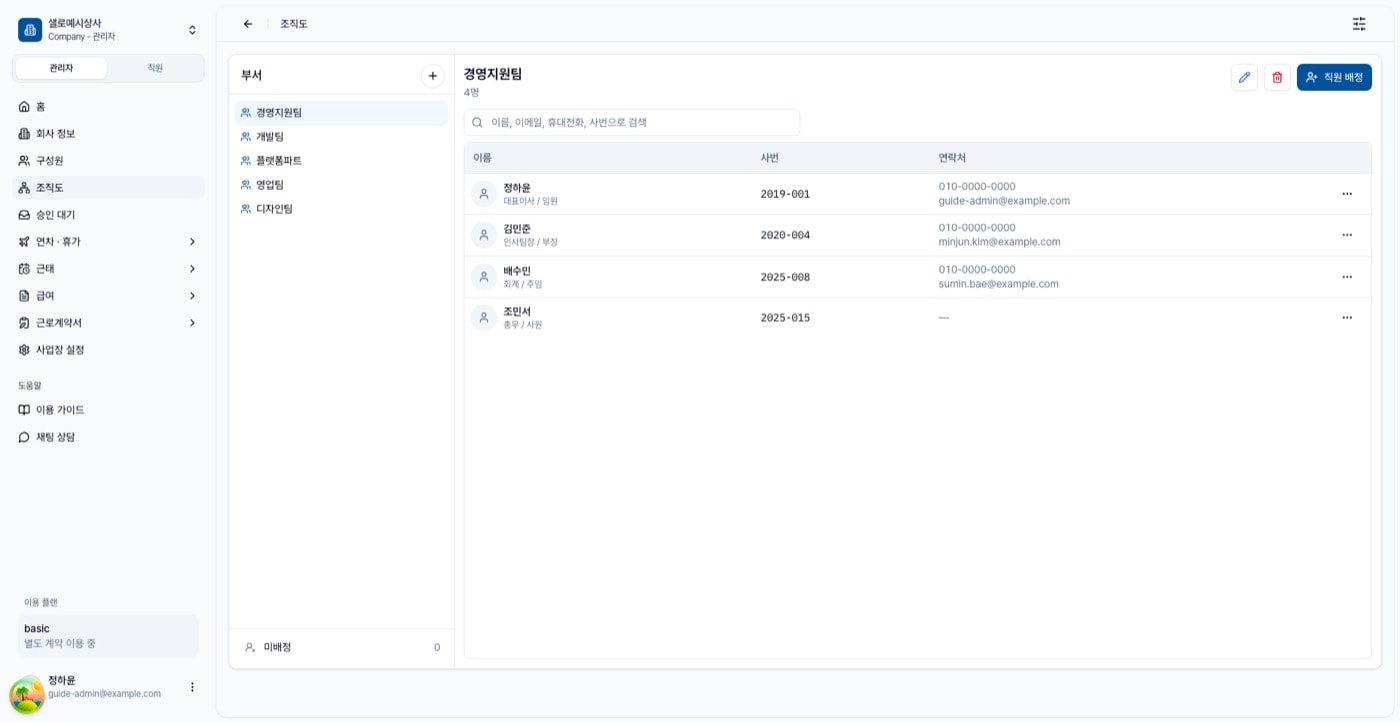Open row menu for 정하윤

click(1347, 194)
